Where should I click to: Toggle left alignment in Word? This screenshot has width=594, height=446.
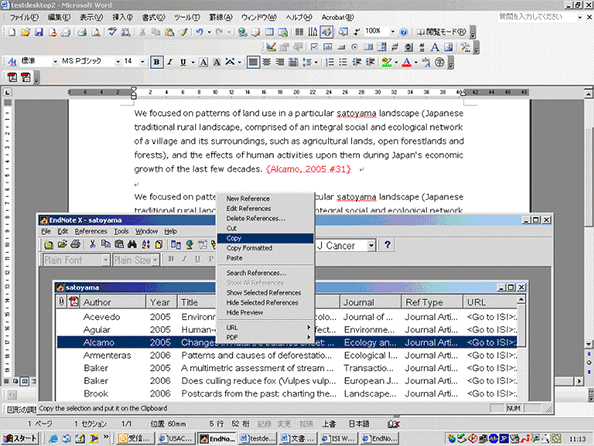(253, 62)
